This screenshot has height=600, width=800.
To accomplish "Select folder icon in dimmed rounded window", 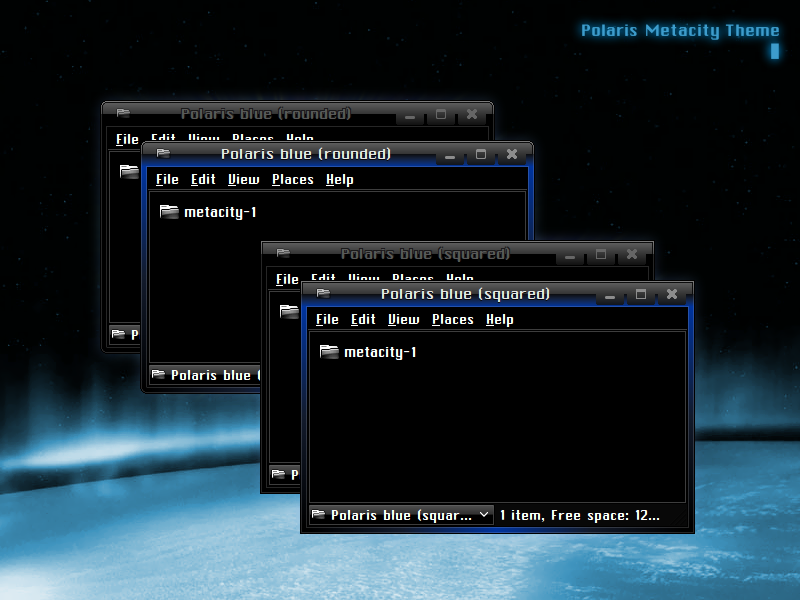I will [129, 171].
